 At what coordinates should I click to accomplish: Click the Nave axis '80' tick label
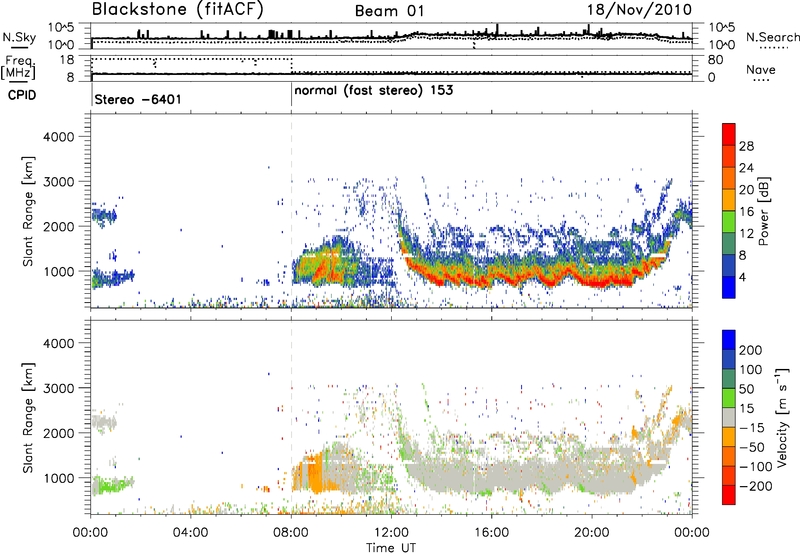pos(715,60)
